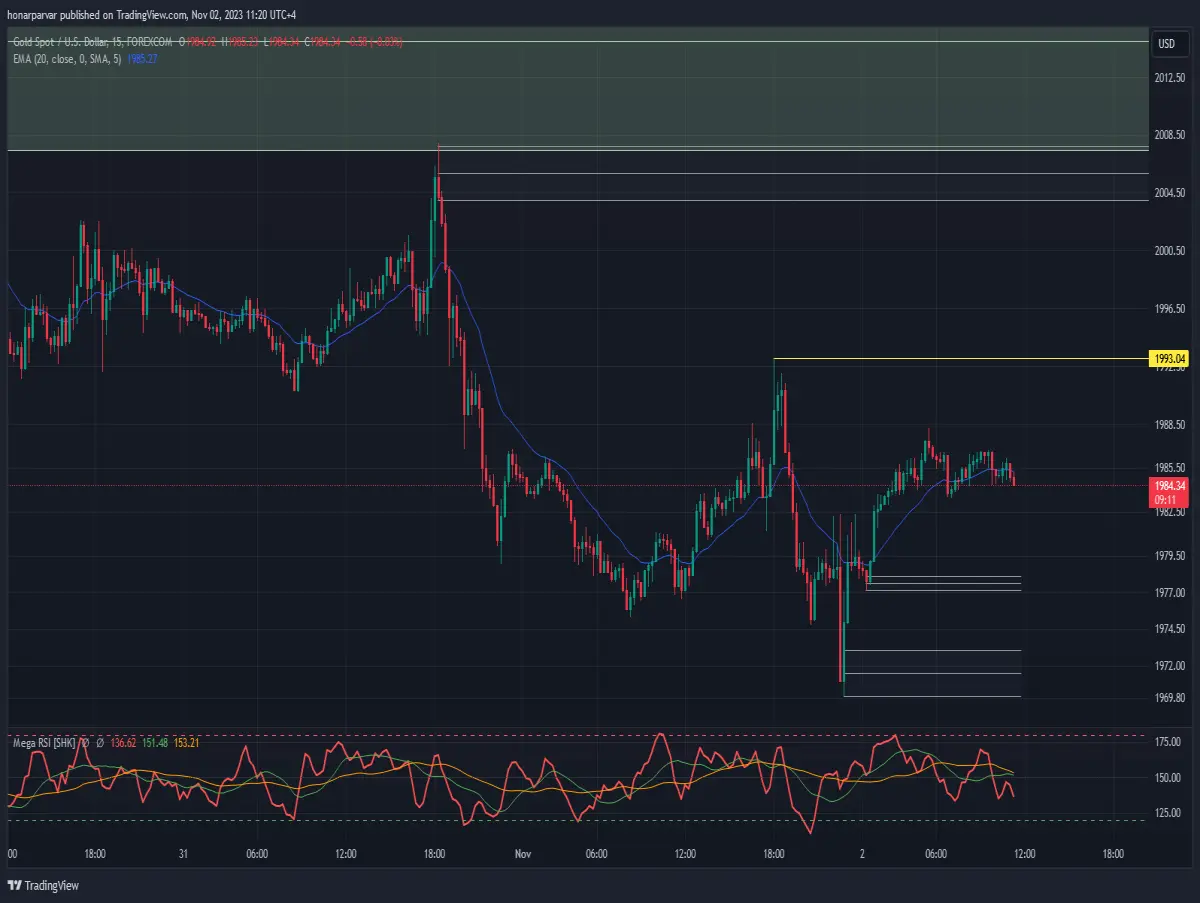This screenshot has width=1200, height=903.
Task: Select the yellow 1993.04 price label
Action: 1170,358
